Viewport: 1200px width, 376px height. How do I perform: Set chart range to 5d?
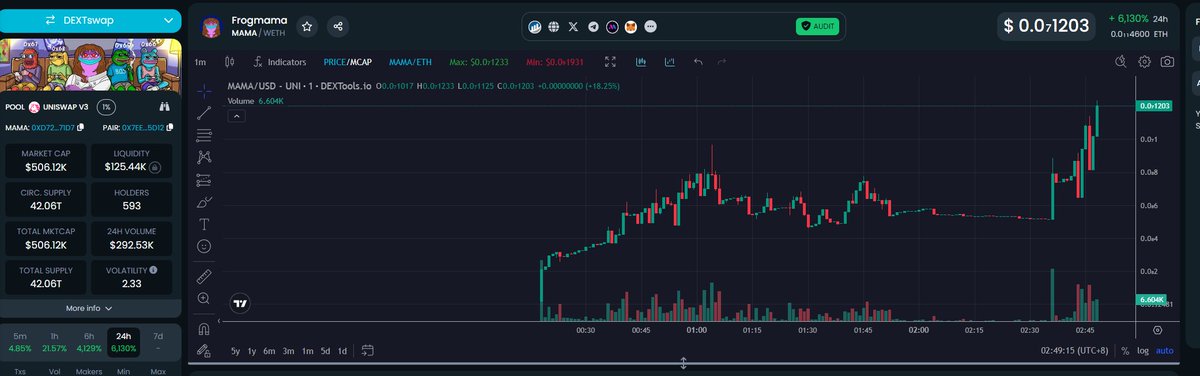point(324,351)
